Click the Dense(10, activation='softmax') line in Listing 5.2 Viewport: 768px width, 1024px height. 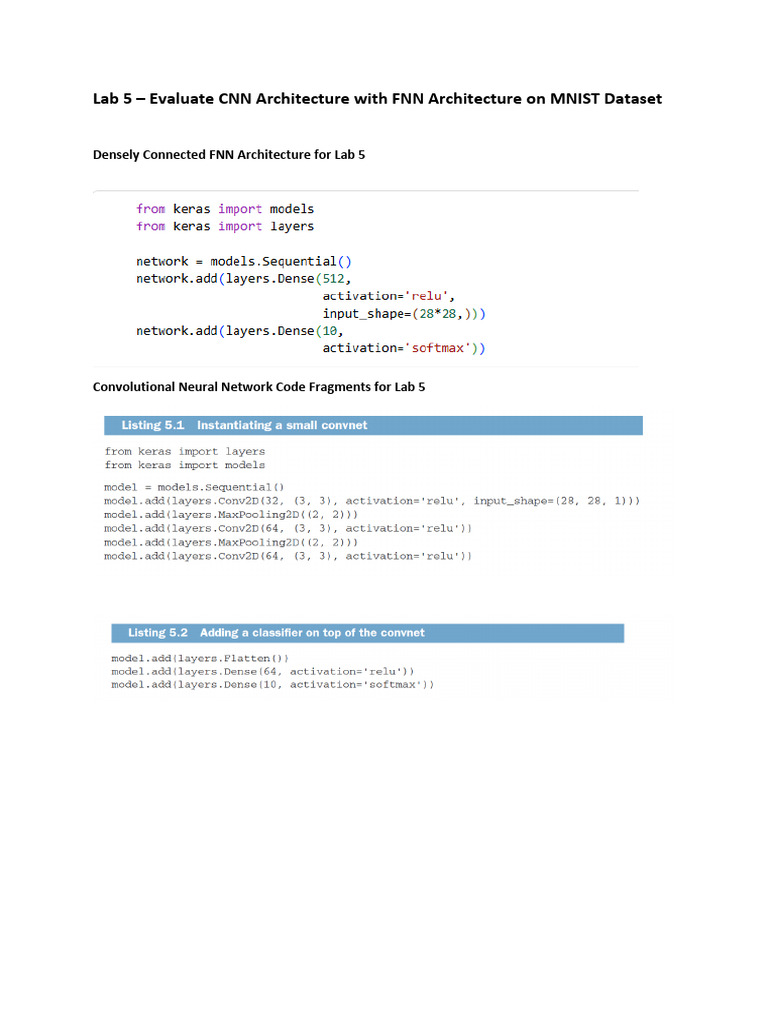click(272, 684)
